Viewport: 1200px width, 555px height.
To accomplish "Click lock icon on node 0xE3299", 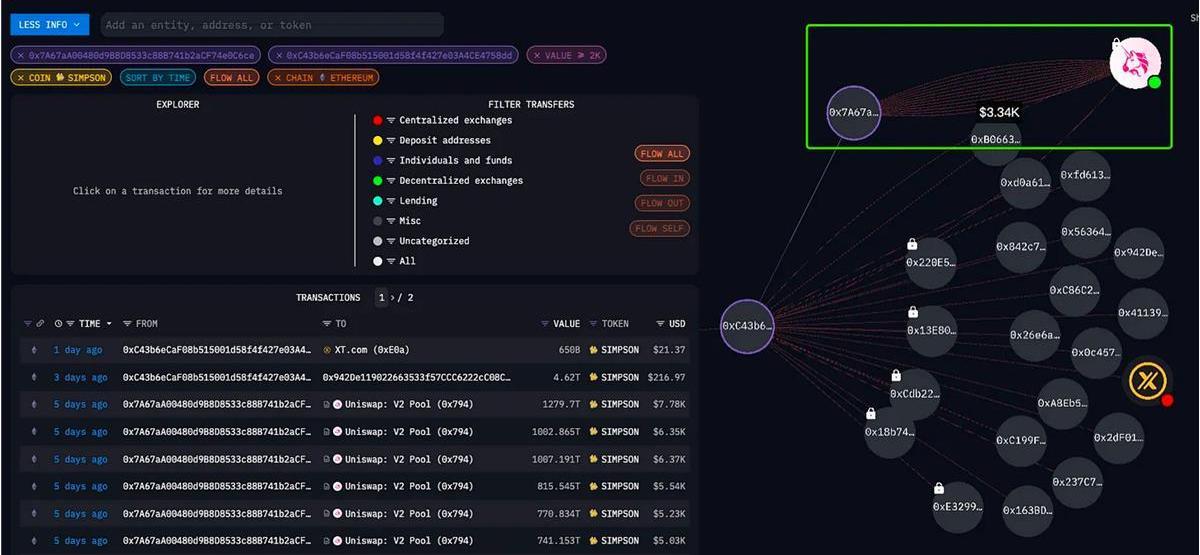I will [938, 488].
